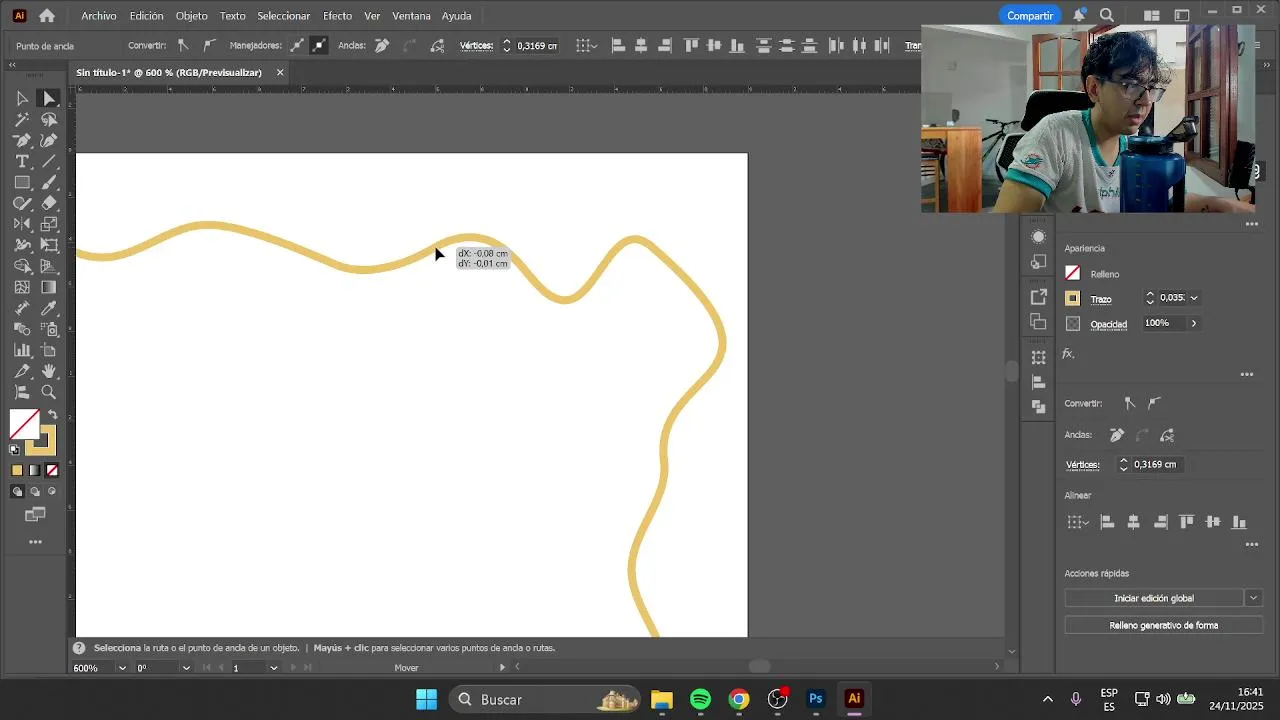Open the Edit Toolbar three-dots button
Image resolution: width=1280 pixels, height=720 pixels.
35,542
